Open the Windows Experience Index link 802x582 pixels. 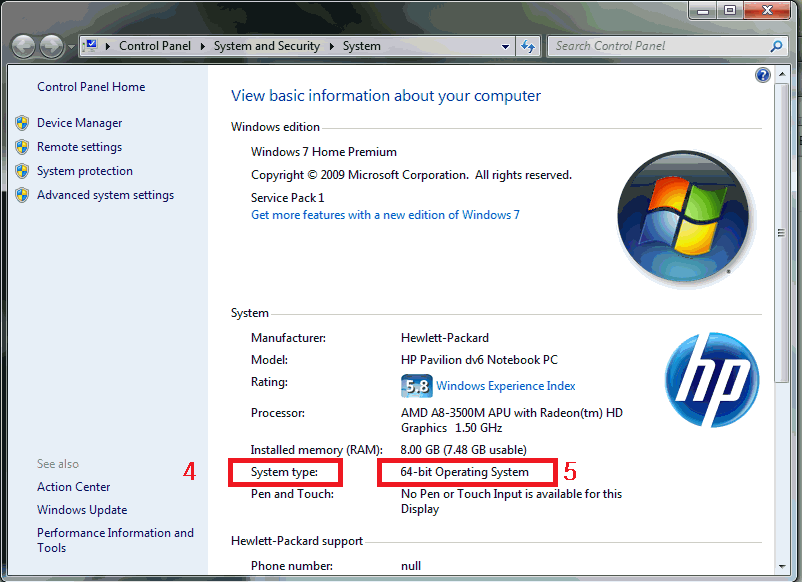pos(505,386)
